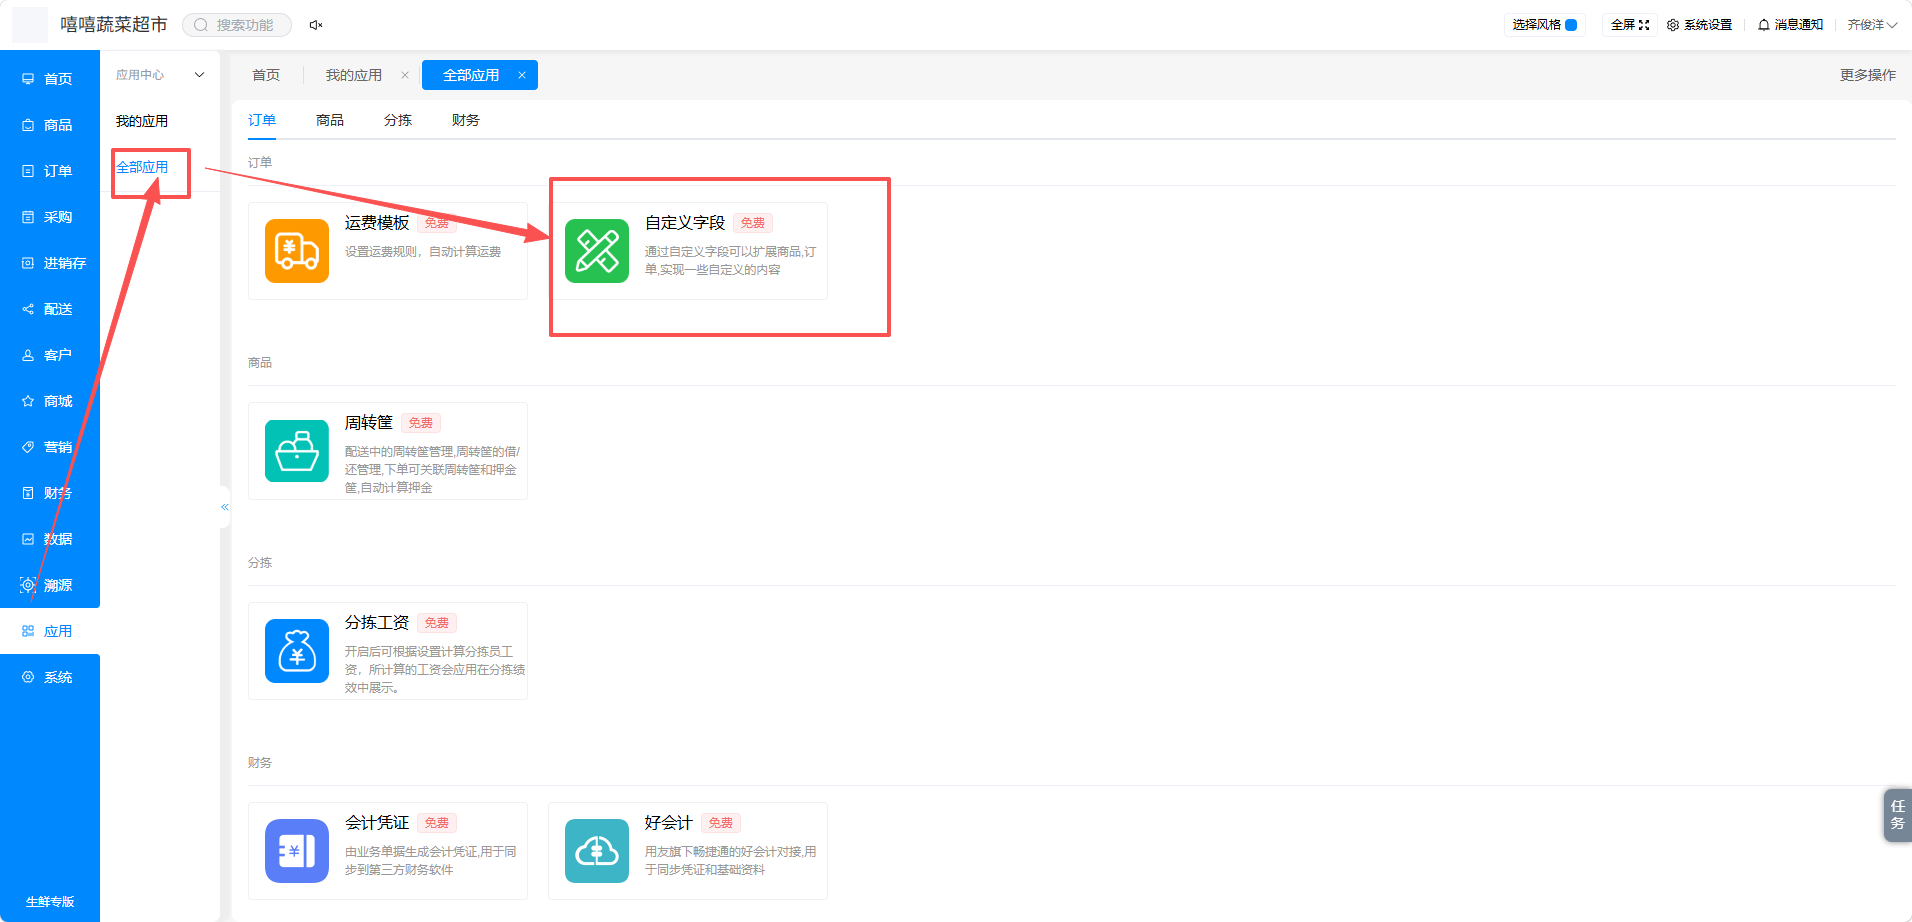Open the 分拣工资 money bag icon

click(x=297, y=651)
